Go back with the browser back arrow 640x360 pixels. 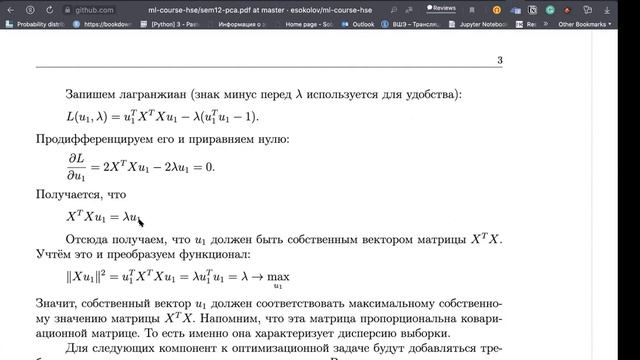point(11,10)
